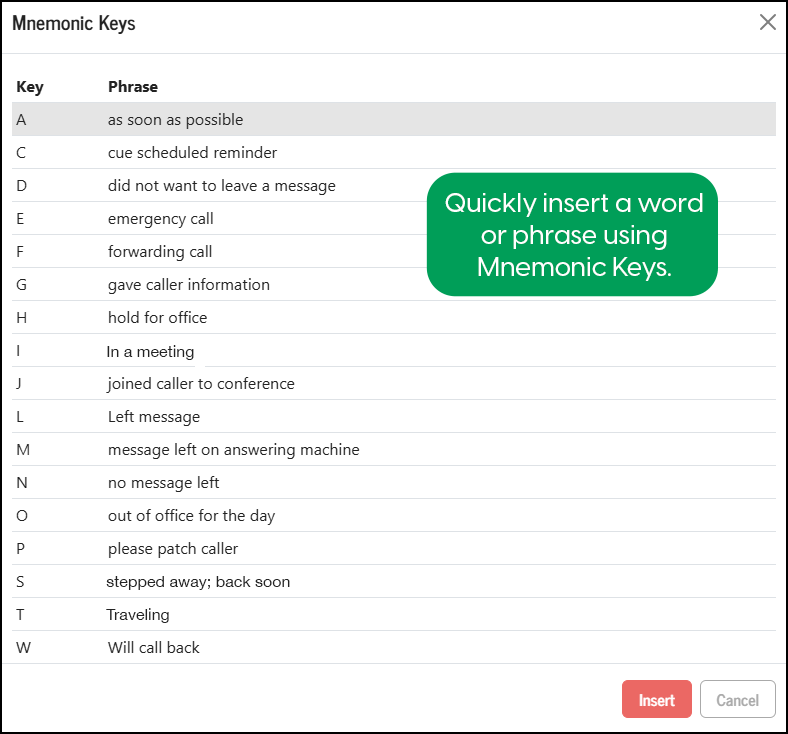Select the 'emergency call' row

[161, 219]
